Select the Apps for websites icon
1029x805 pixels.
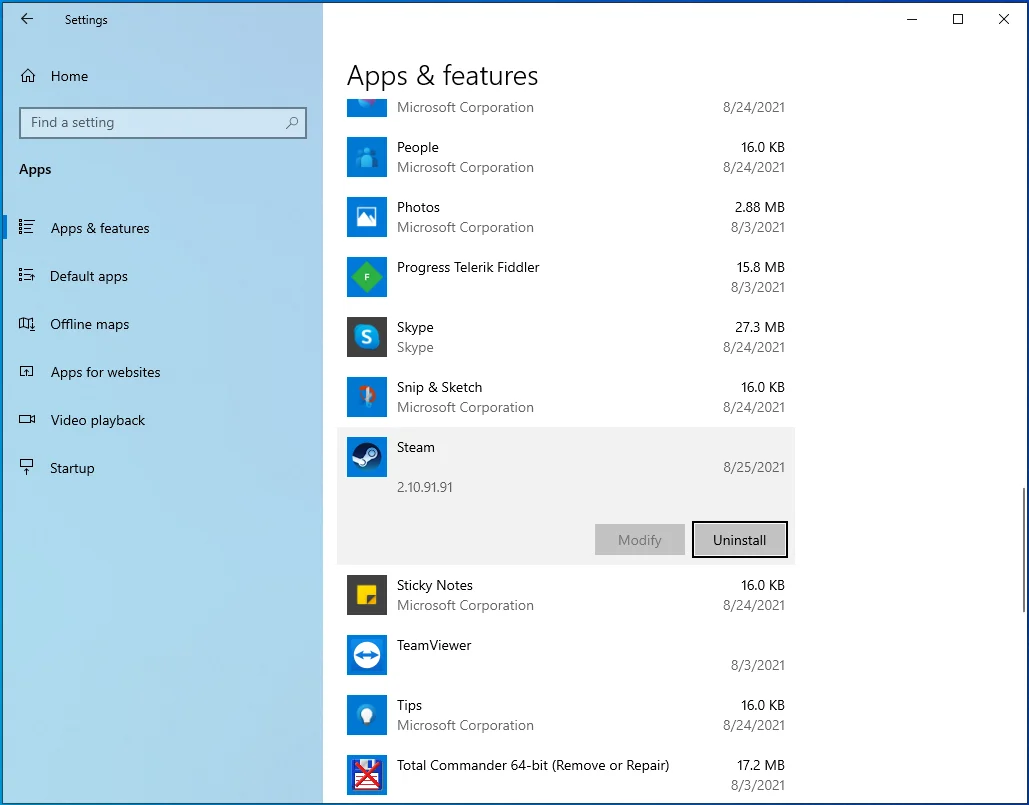[x=26, y=371]
